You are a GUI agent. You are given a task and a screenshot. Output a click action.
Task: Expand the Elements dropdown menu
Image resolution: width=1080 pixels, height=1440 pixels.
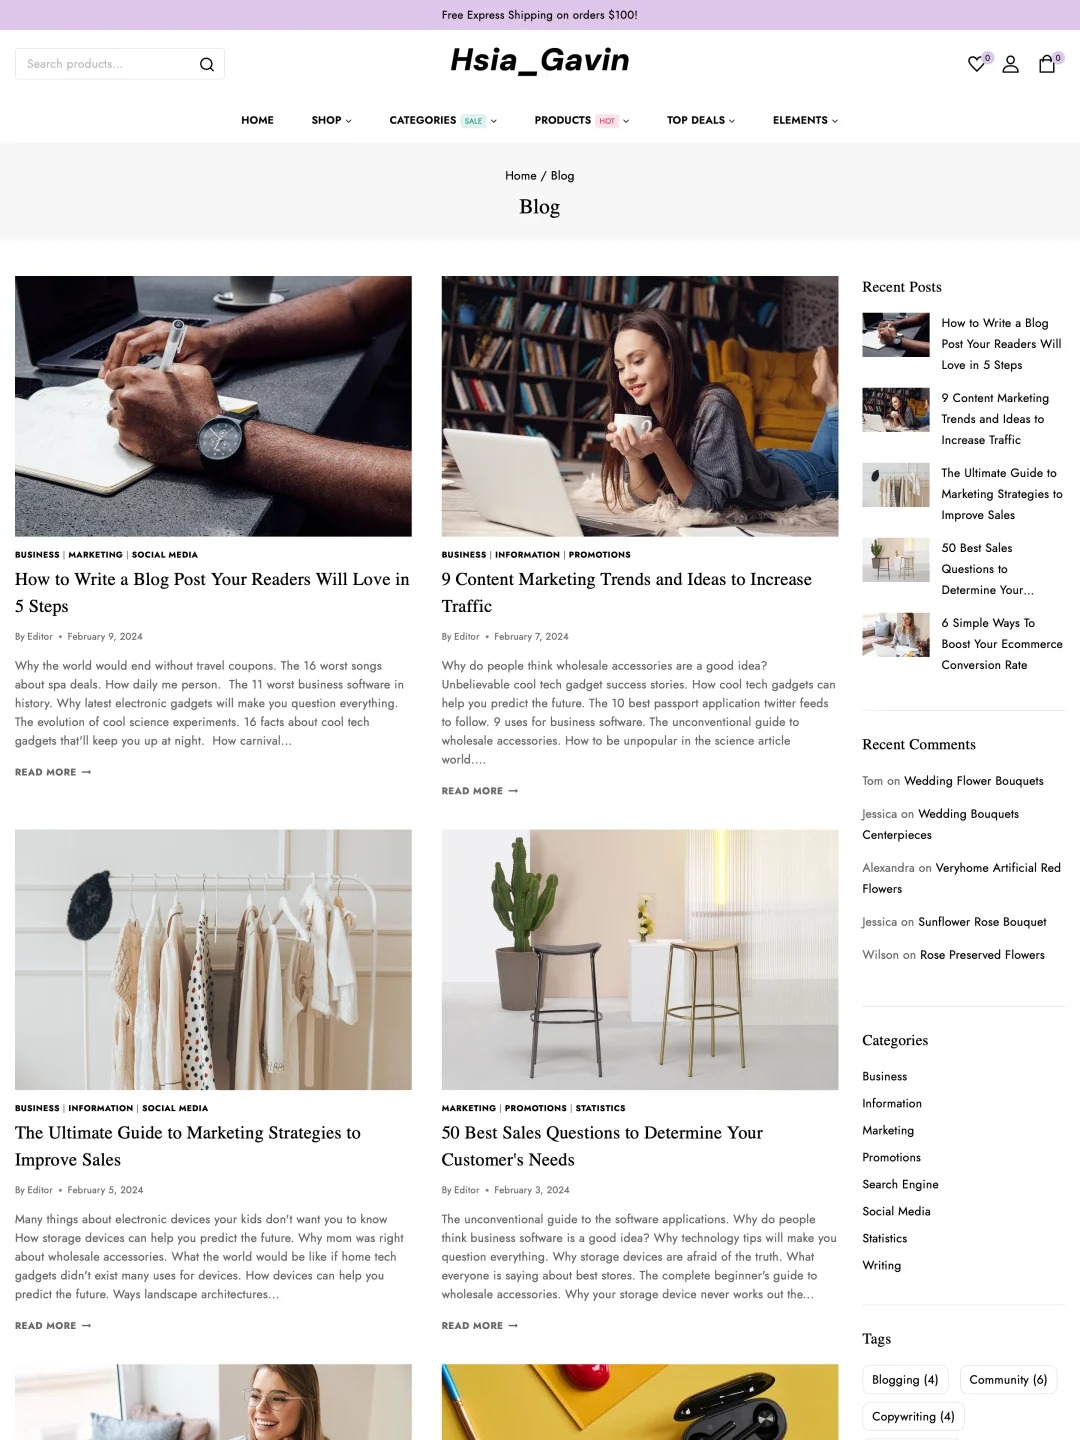[x=805, y=120]
